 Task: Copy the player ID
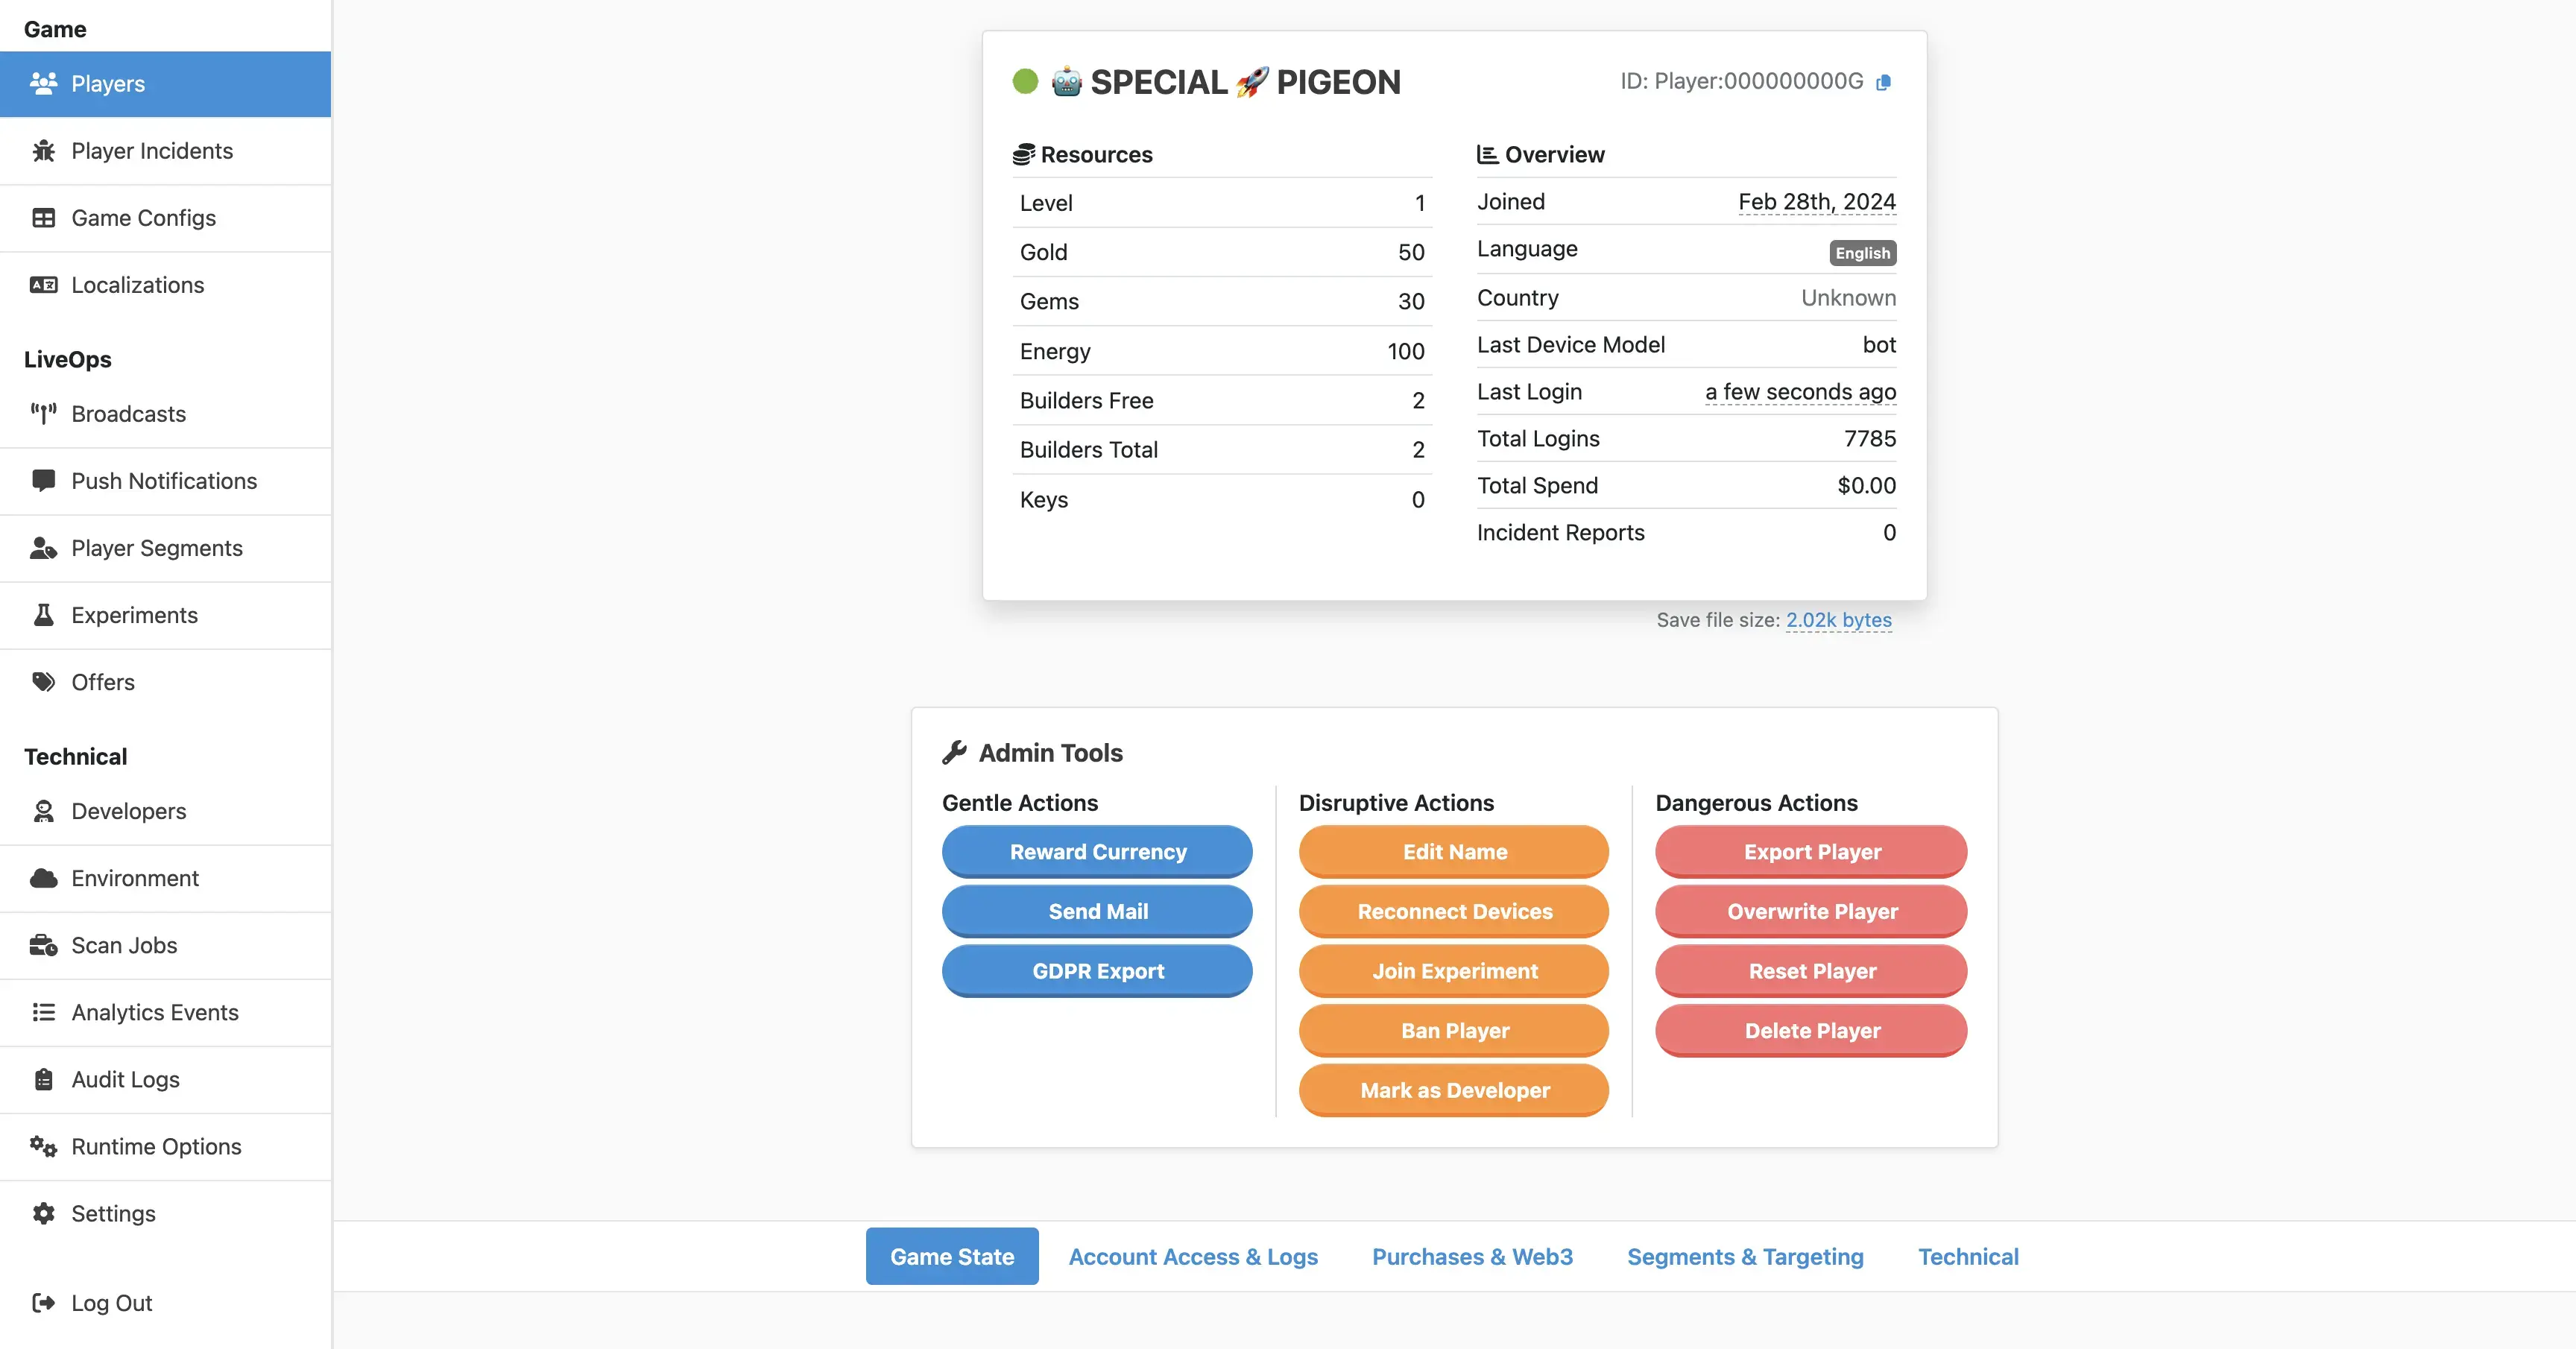[x=1884, y=82]
